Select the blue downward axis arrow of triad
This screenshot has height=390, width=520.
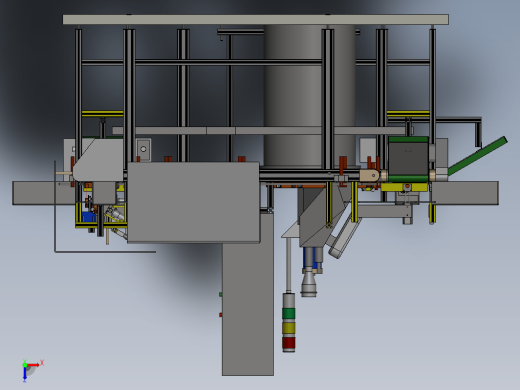pyautogui.click(x=25, y=374)
